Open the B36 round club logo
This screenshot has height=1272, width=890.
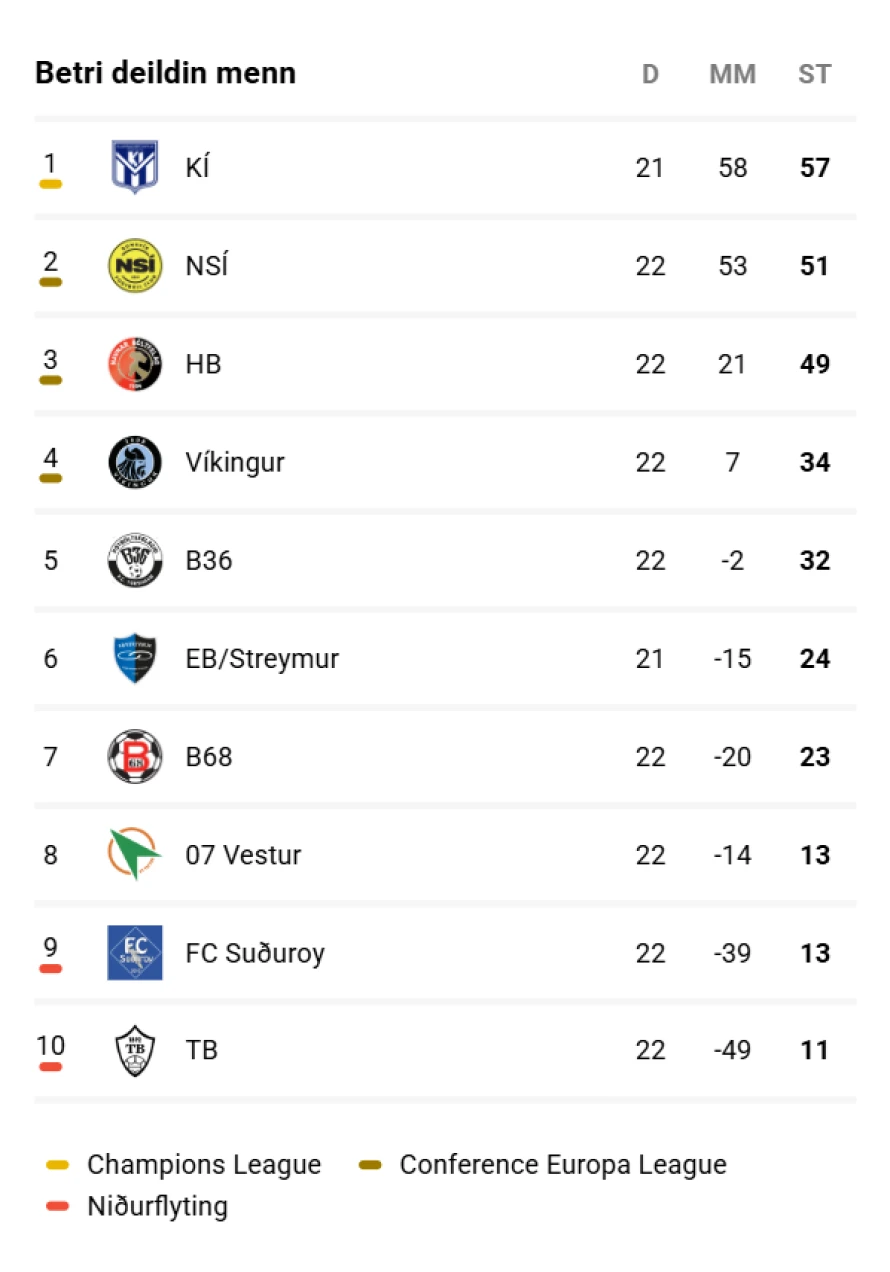135,560
